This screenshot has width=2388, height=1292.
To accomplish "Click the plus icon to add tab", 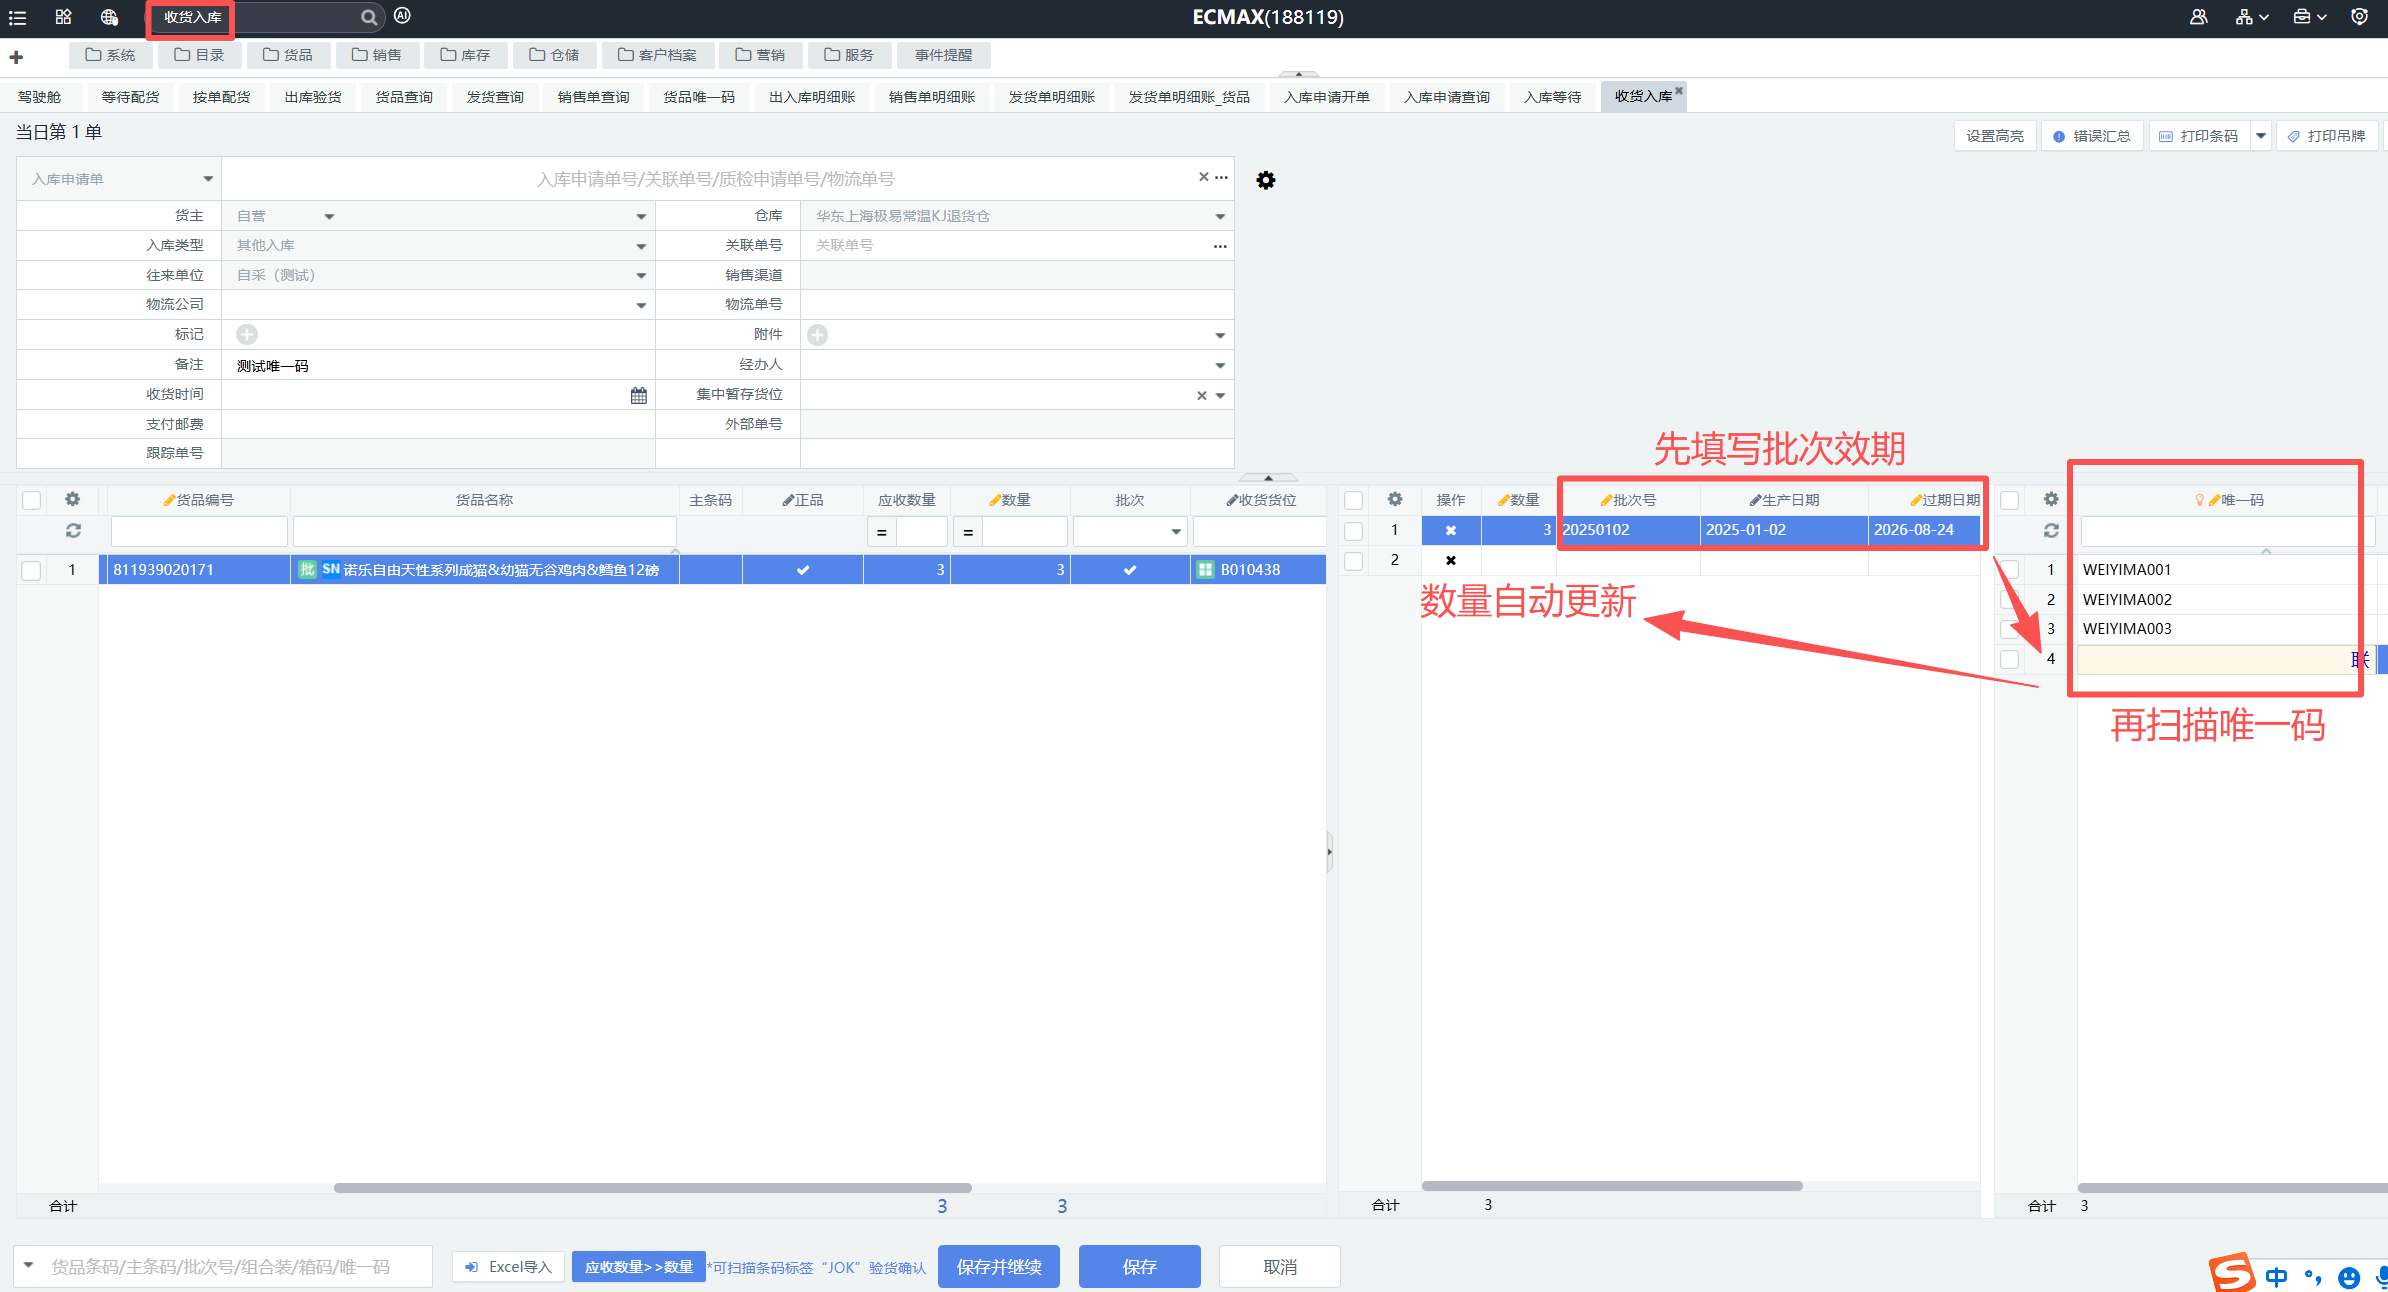I will [x=16, y=57].
